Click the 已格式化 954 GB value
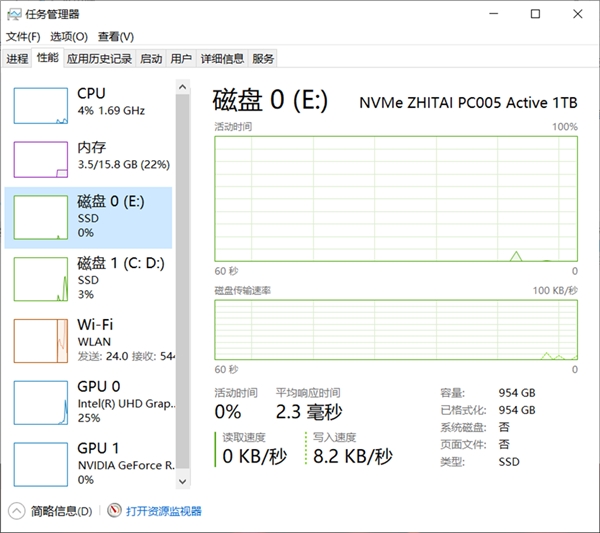Image resolution: width=600 pixels, height=533 pixels. point(517,410)
